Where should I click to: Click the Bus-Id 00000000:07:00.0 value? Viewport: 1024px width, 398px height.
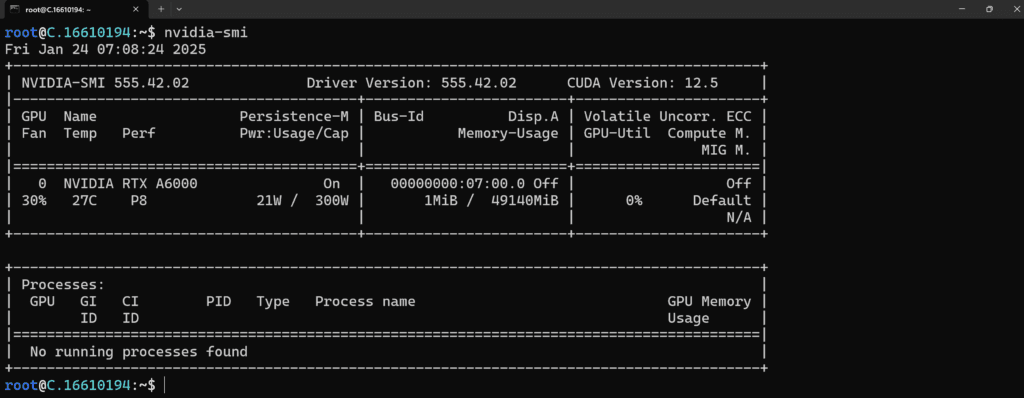[458, 184]
